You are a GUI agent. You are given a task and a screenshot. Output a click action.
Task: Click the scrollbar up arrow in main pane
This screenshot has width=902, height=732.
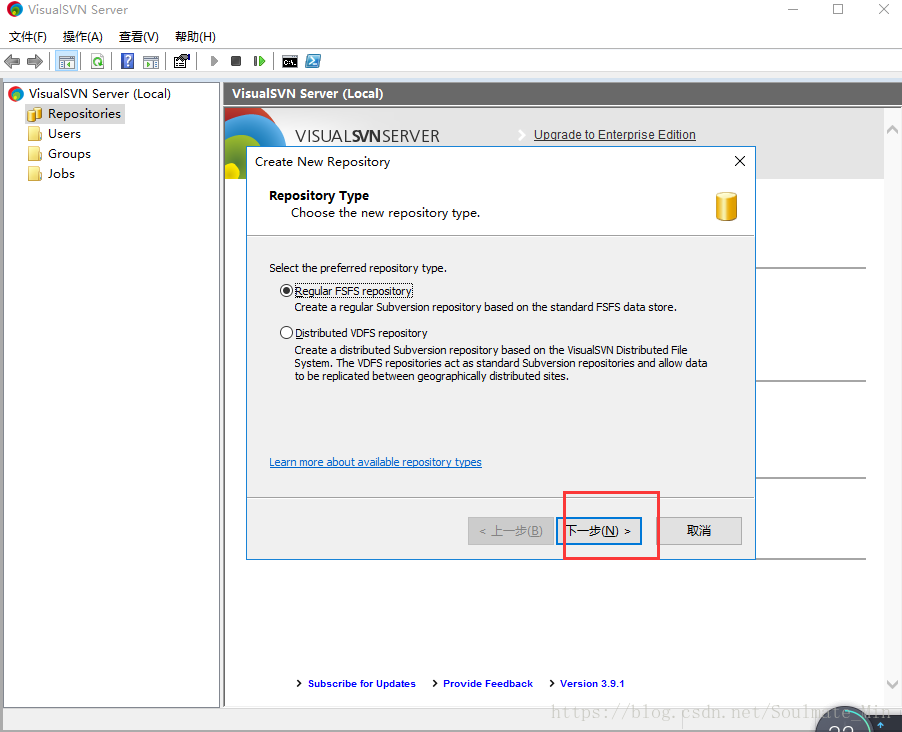point(892,129)
